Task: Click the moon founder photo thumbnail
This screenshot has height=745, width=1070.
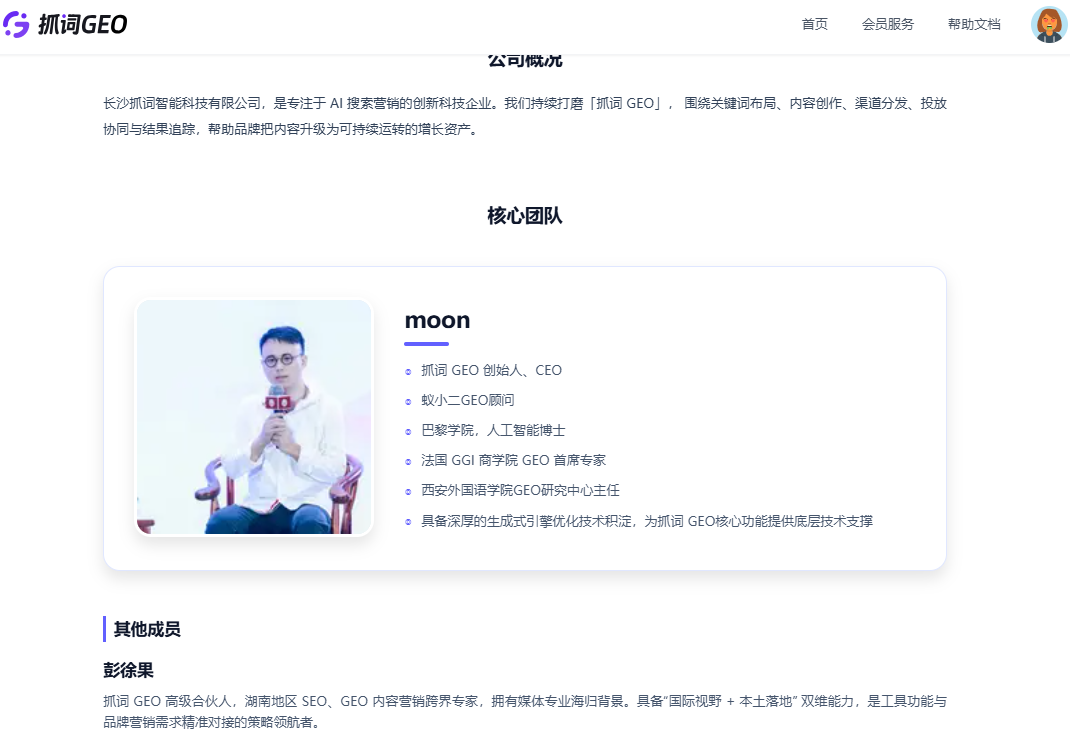Action: [x=255, y=417]
